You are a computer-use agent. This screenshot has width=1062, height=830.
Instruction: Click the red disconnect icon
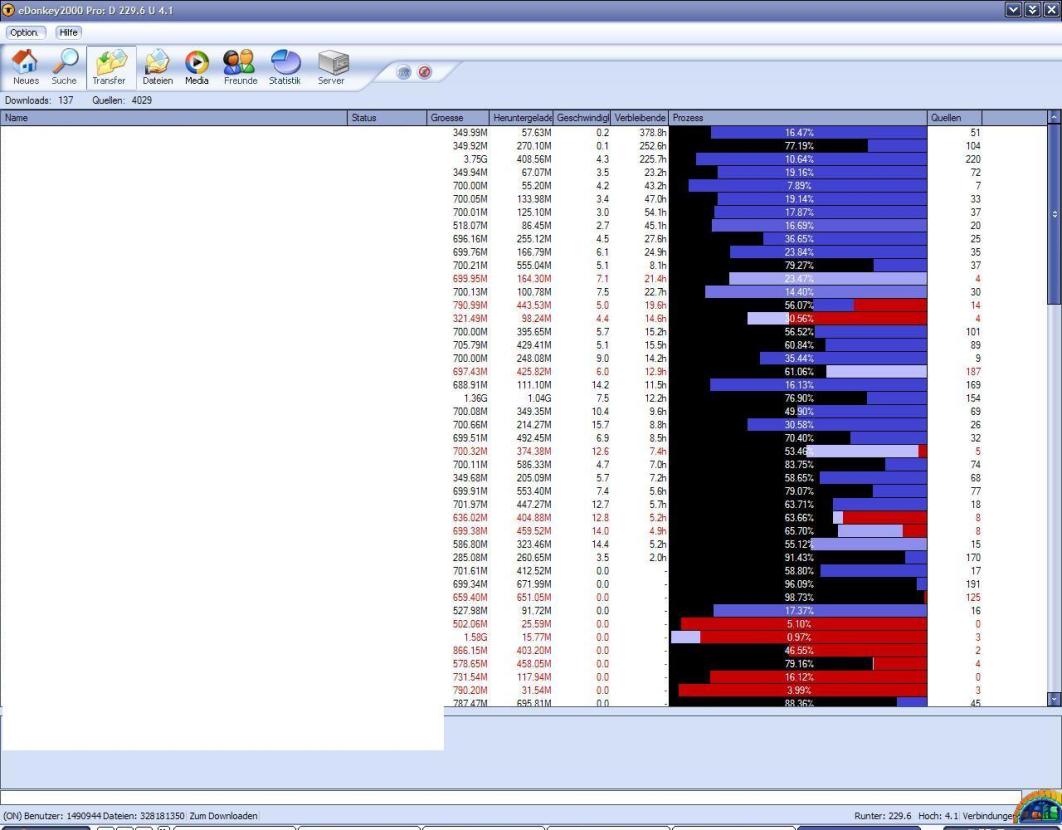click(425, 72)
